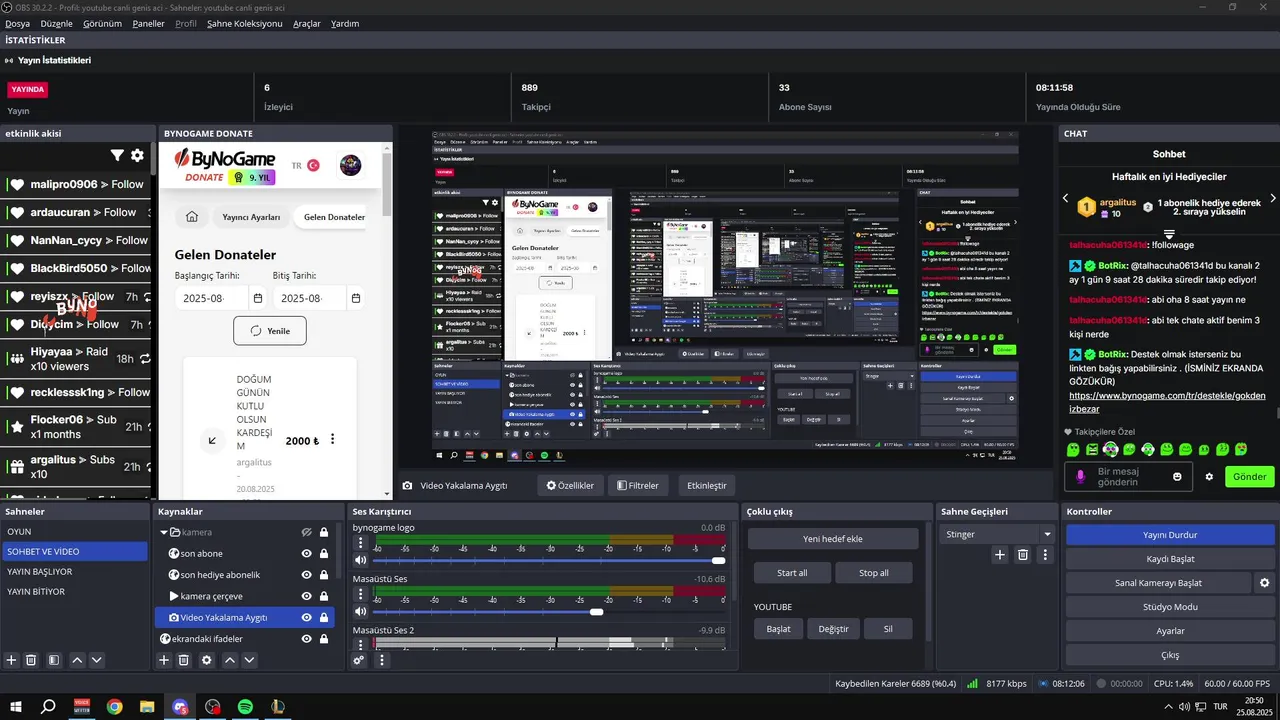
Task: Click Kaydı Başlat button
Action: 1170,559
